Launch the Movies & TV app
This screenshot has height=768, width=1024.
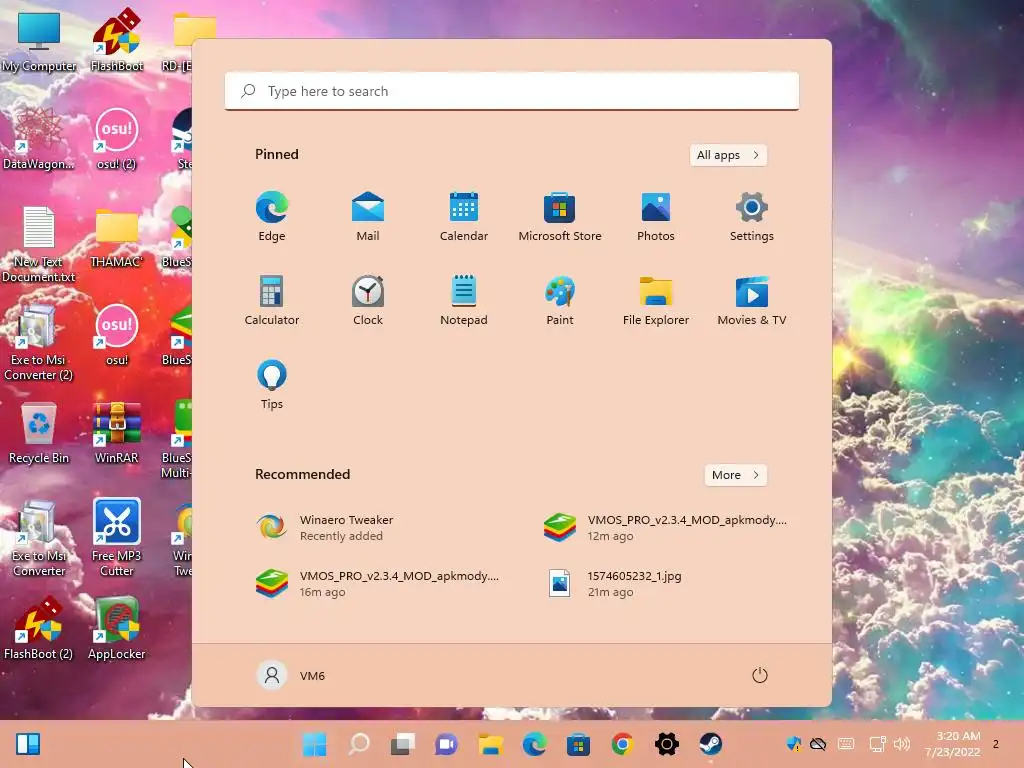point(752,301)
